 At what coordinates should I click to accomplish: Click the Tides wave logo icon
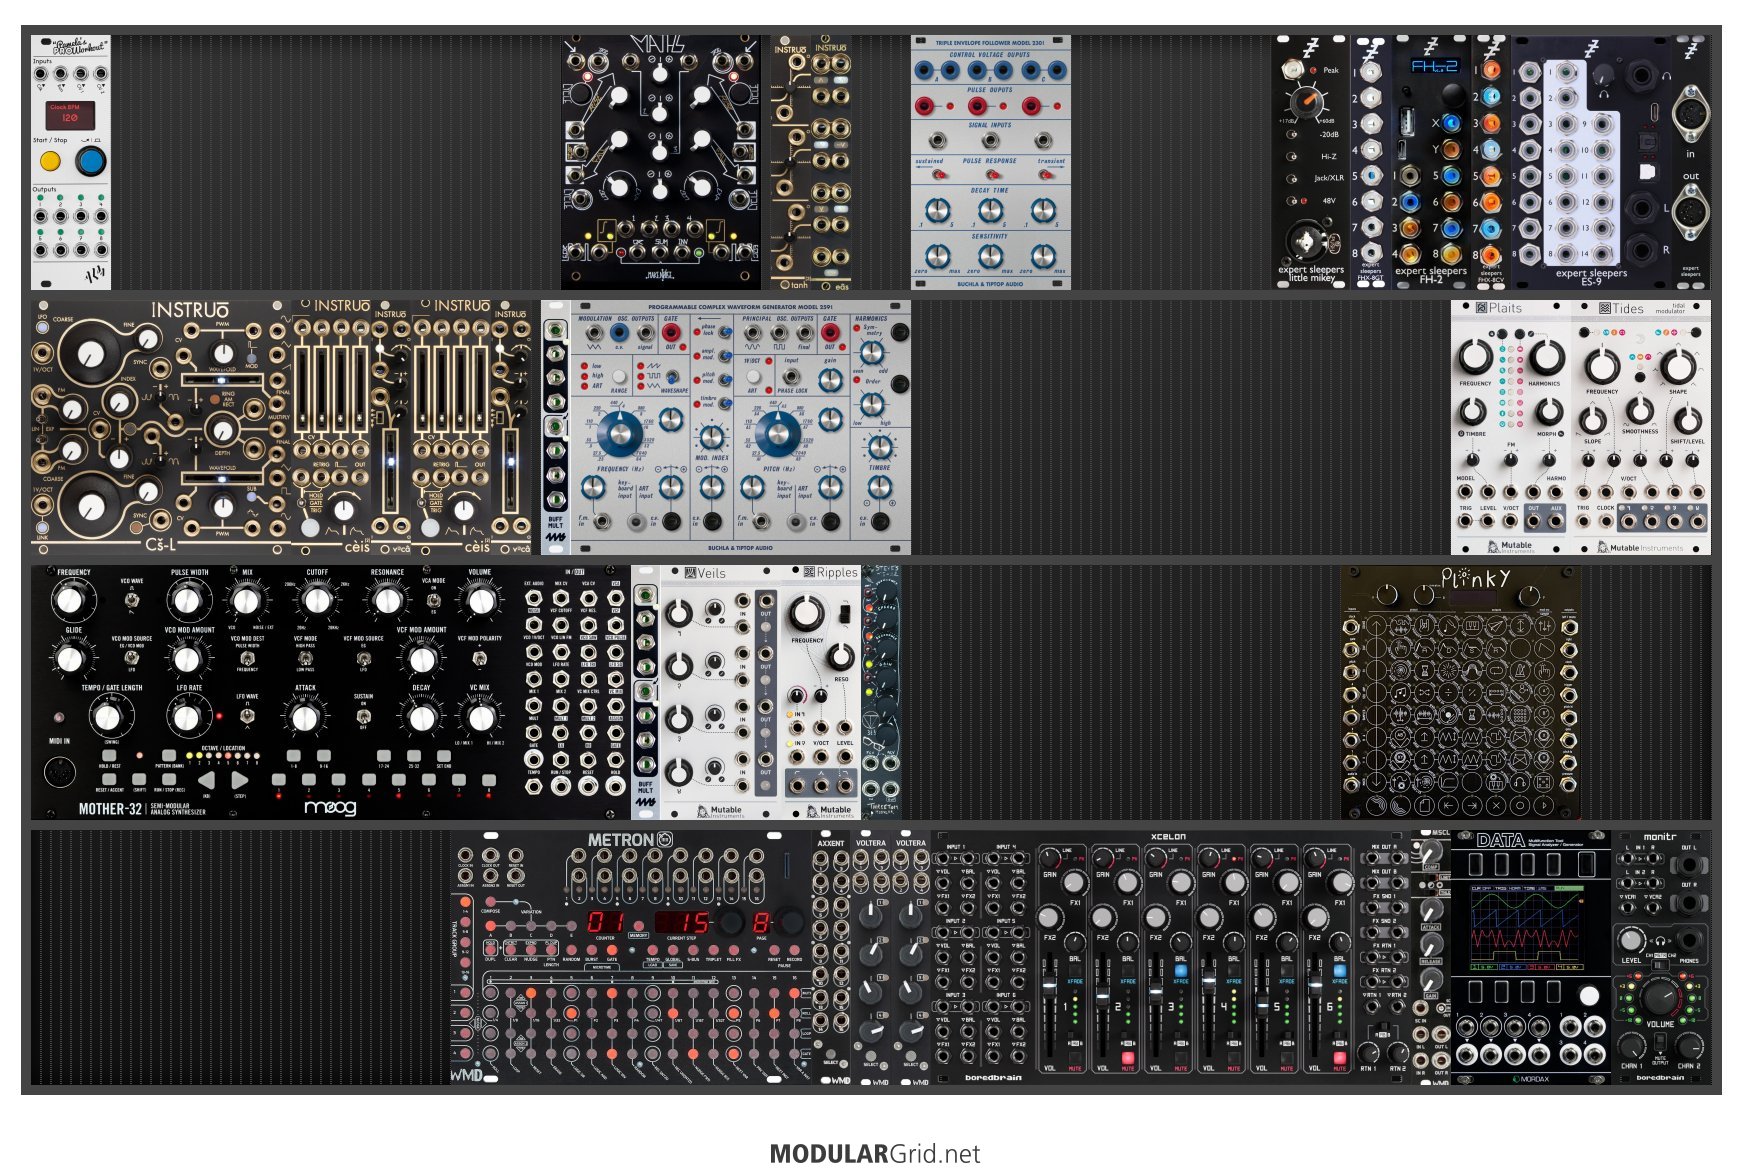[x=1604, y=309]
